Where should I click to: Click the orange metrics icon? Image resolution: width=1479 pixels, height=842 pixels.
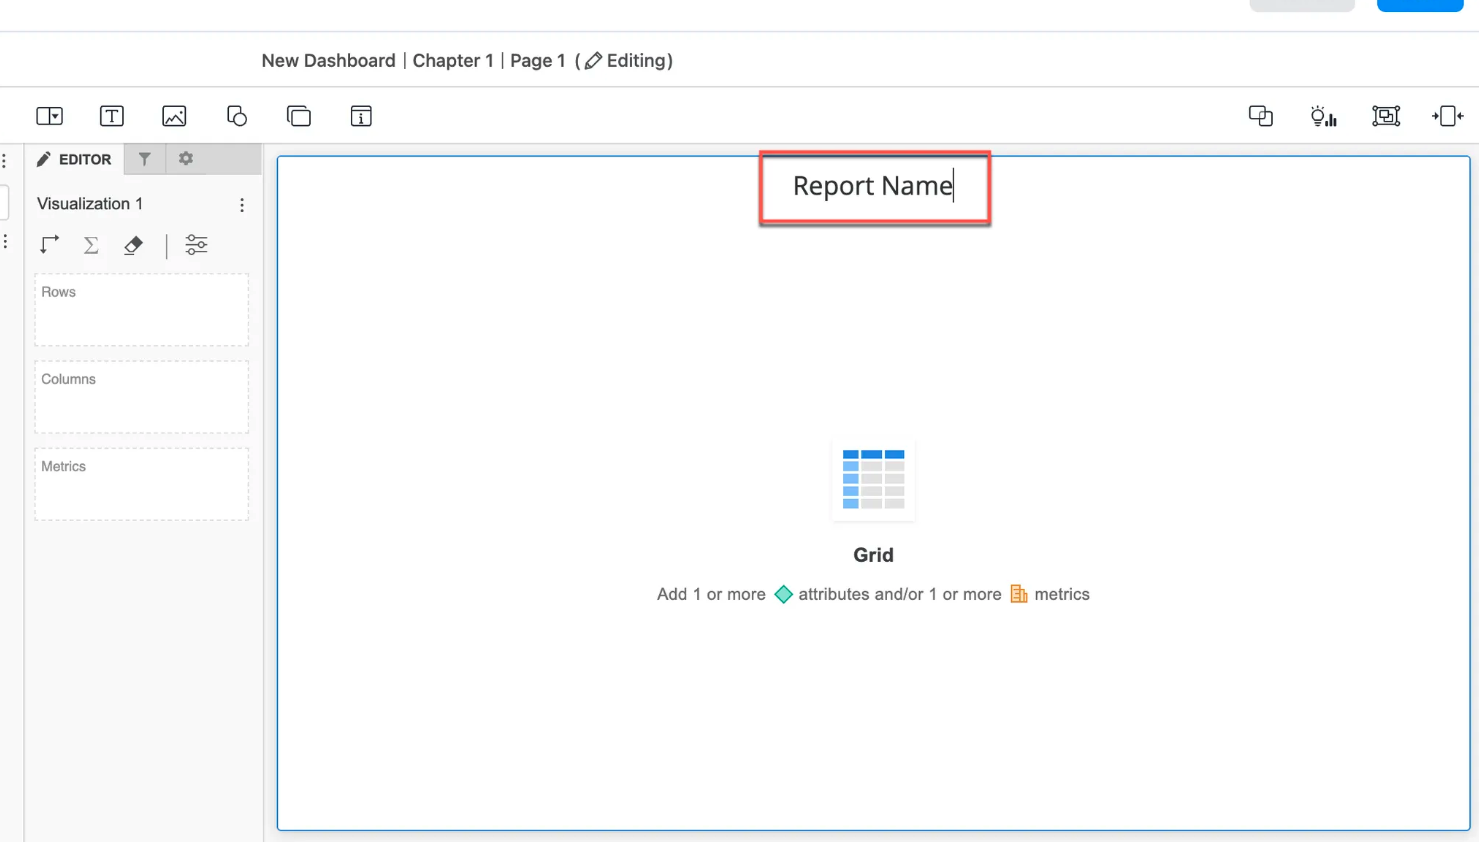pos(1018,594)
